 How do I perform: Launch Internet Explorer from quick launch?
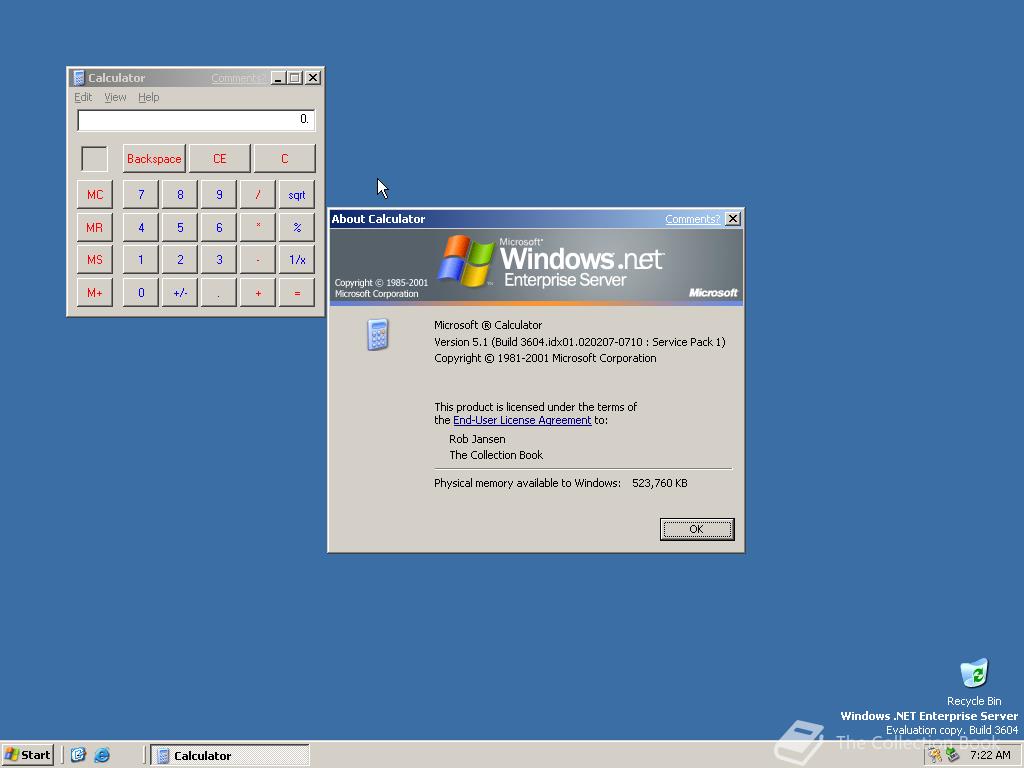[x=102, y=755]
